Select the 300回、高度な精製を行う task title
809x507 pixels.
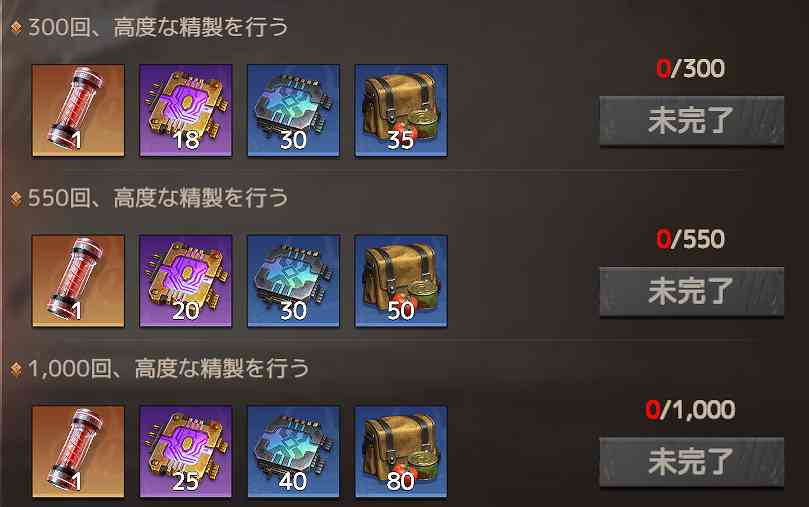coord(158,27)
